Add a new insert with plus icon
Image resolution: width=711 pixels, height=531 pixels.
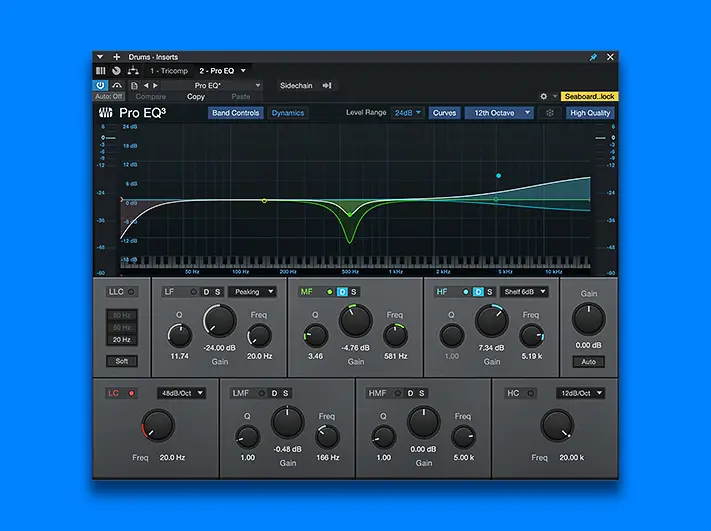click(x=117, y=57)
